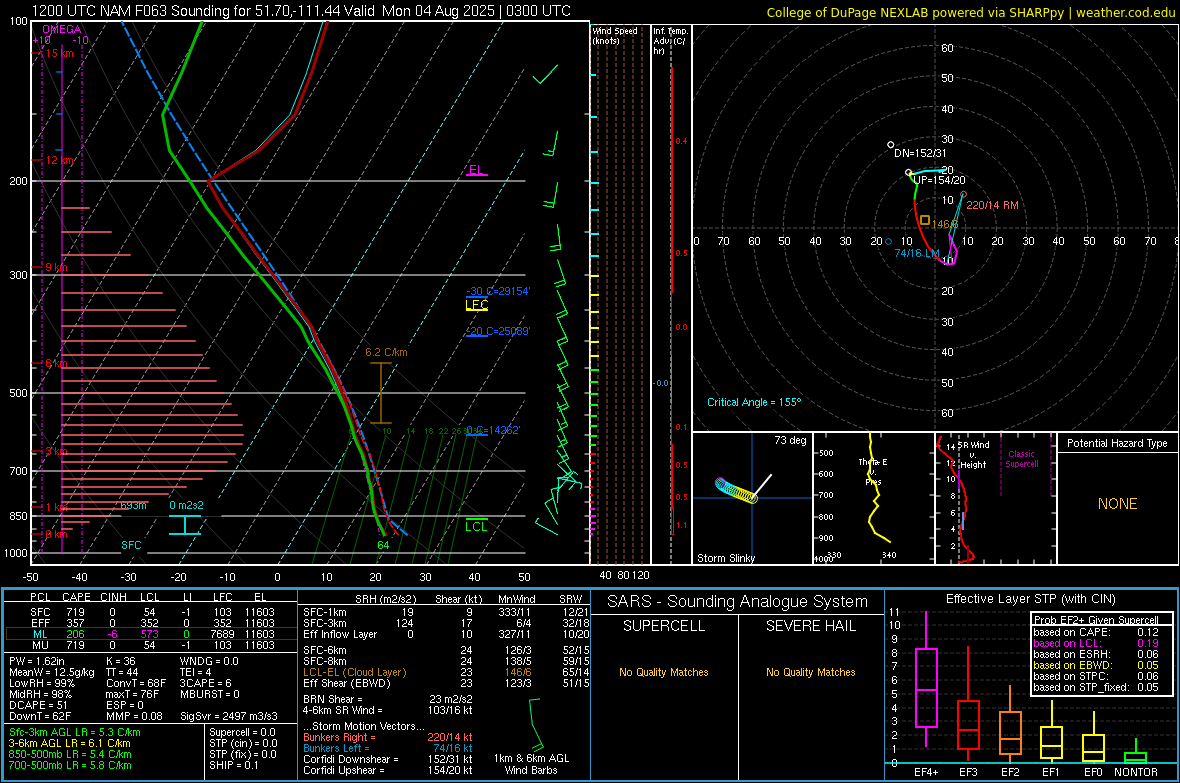The height and width of the screenshot is (783, 1180).
Task: Click the "-30 C=29154'" height label
Action: pyautogui.click(x=498, y=291)
